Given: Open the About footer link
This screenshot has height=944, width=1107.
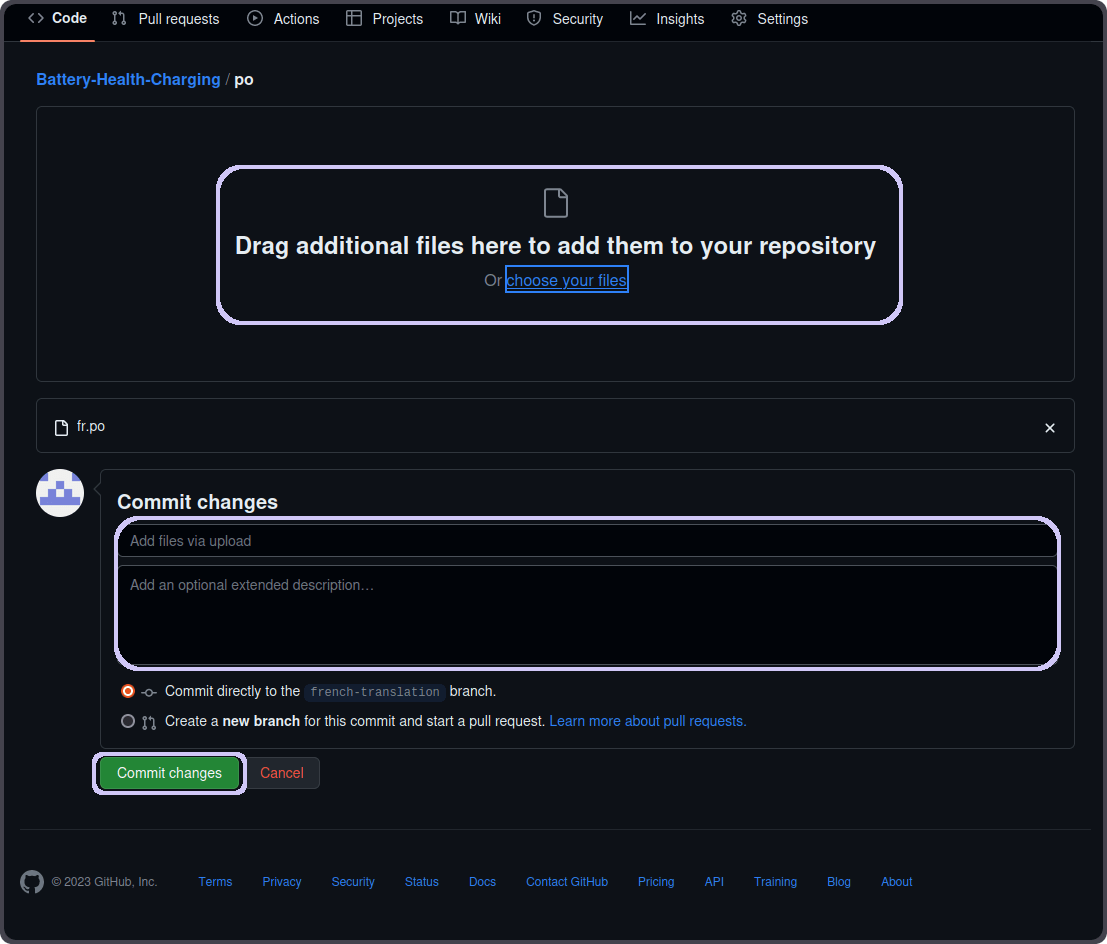Looking at the screenshot, I should (897, 882).
